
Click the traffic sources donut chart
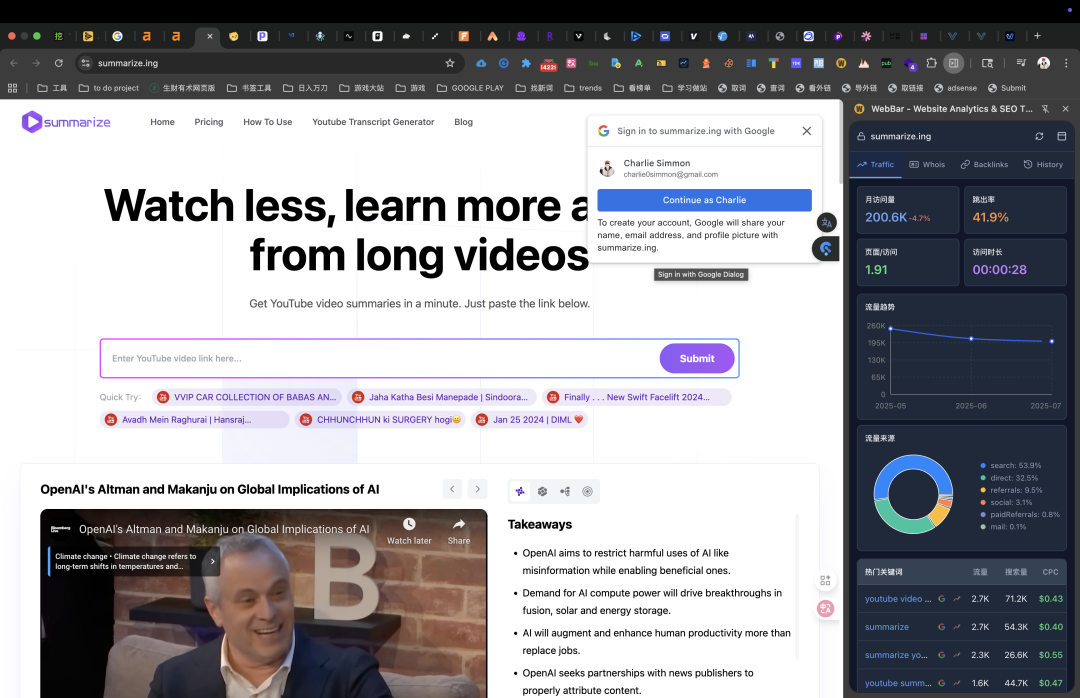tap(913, 494)
